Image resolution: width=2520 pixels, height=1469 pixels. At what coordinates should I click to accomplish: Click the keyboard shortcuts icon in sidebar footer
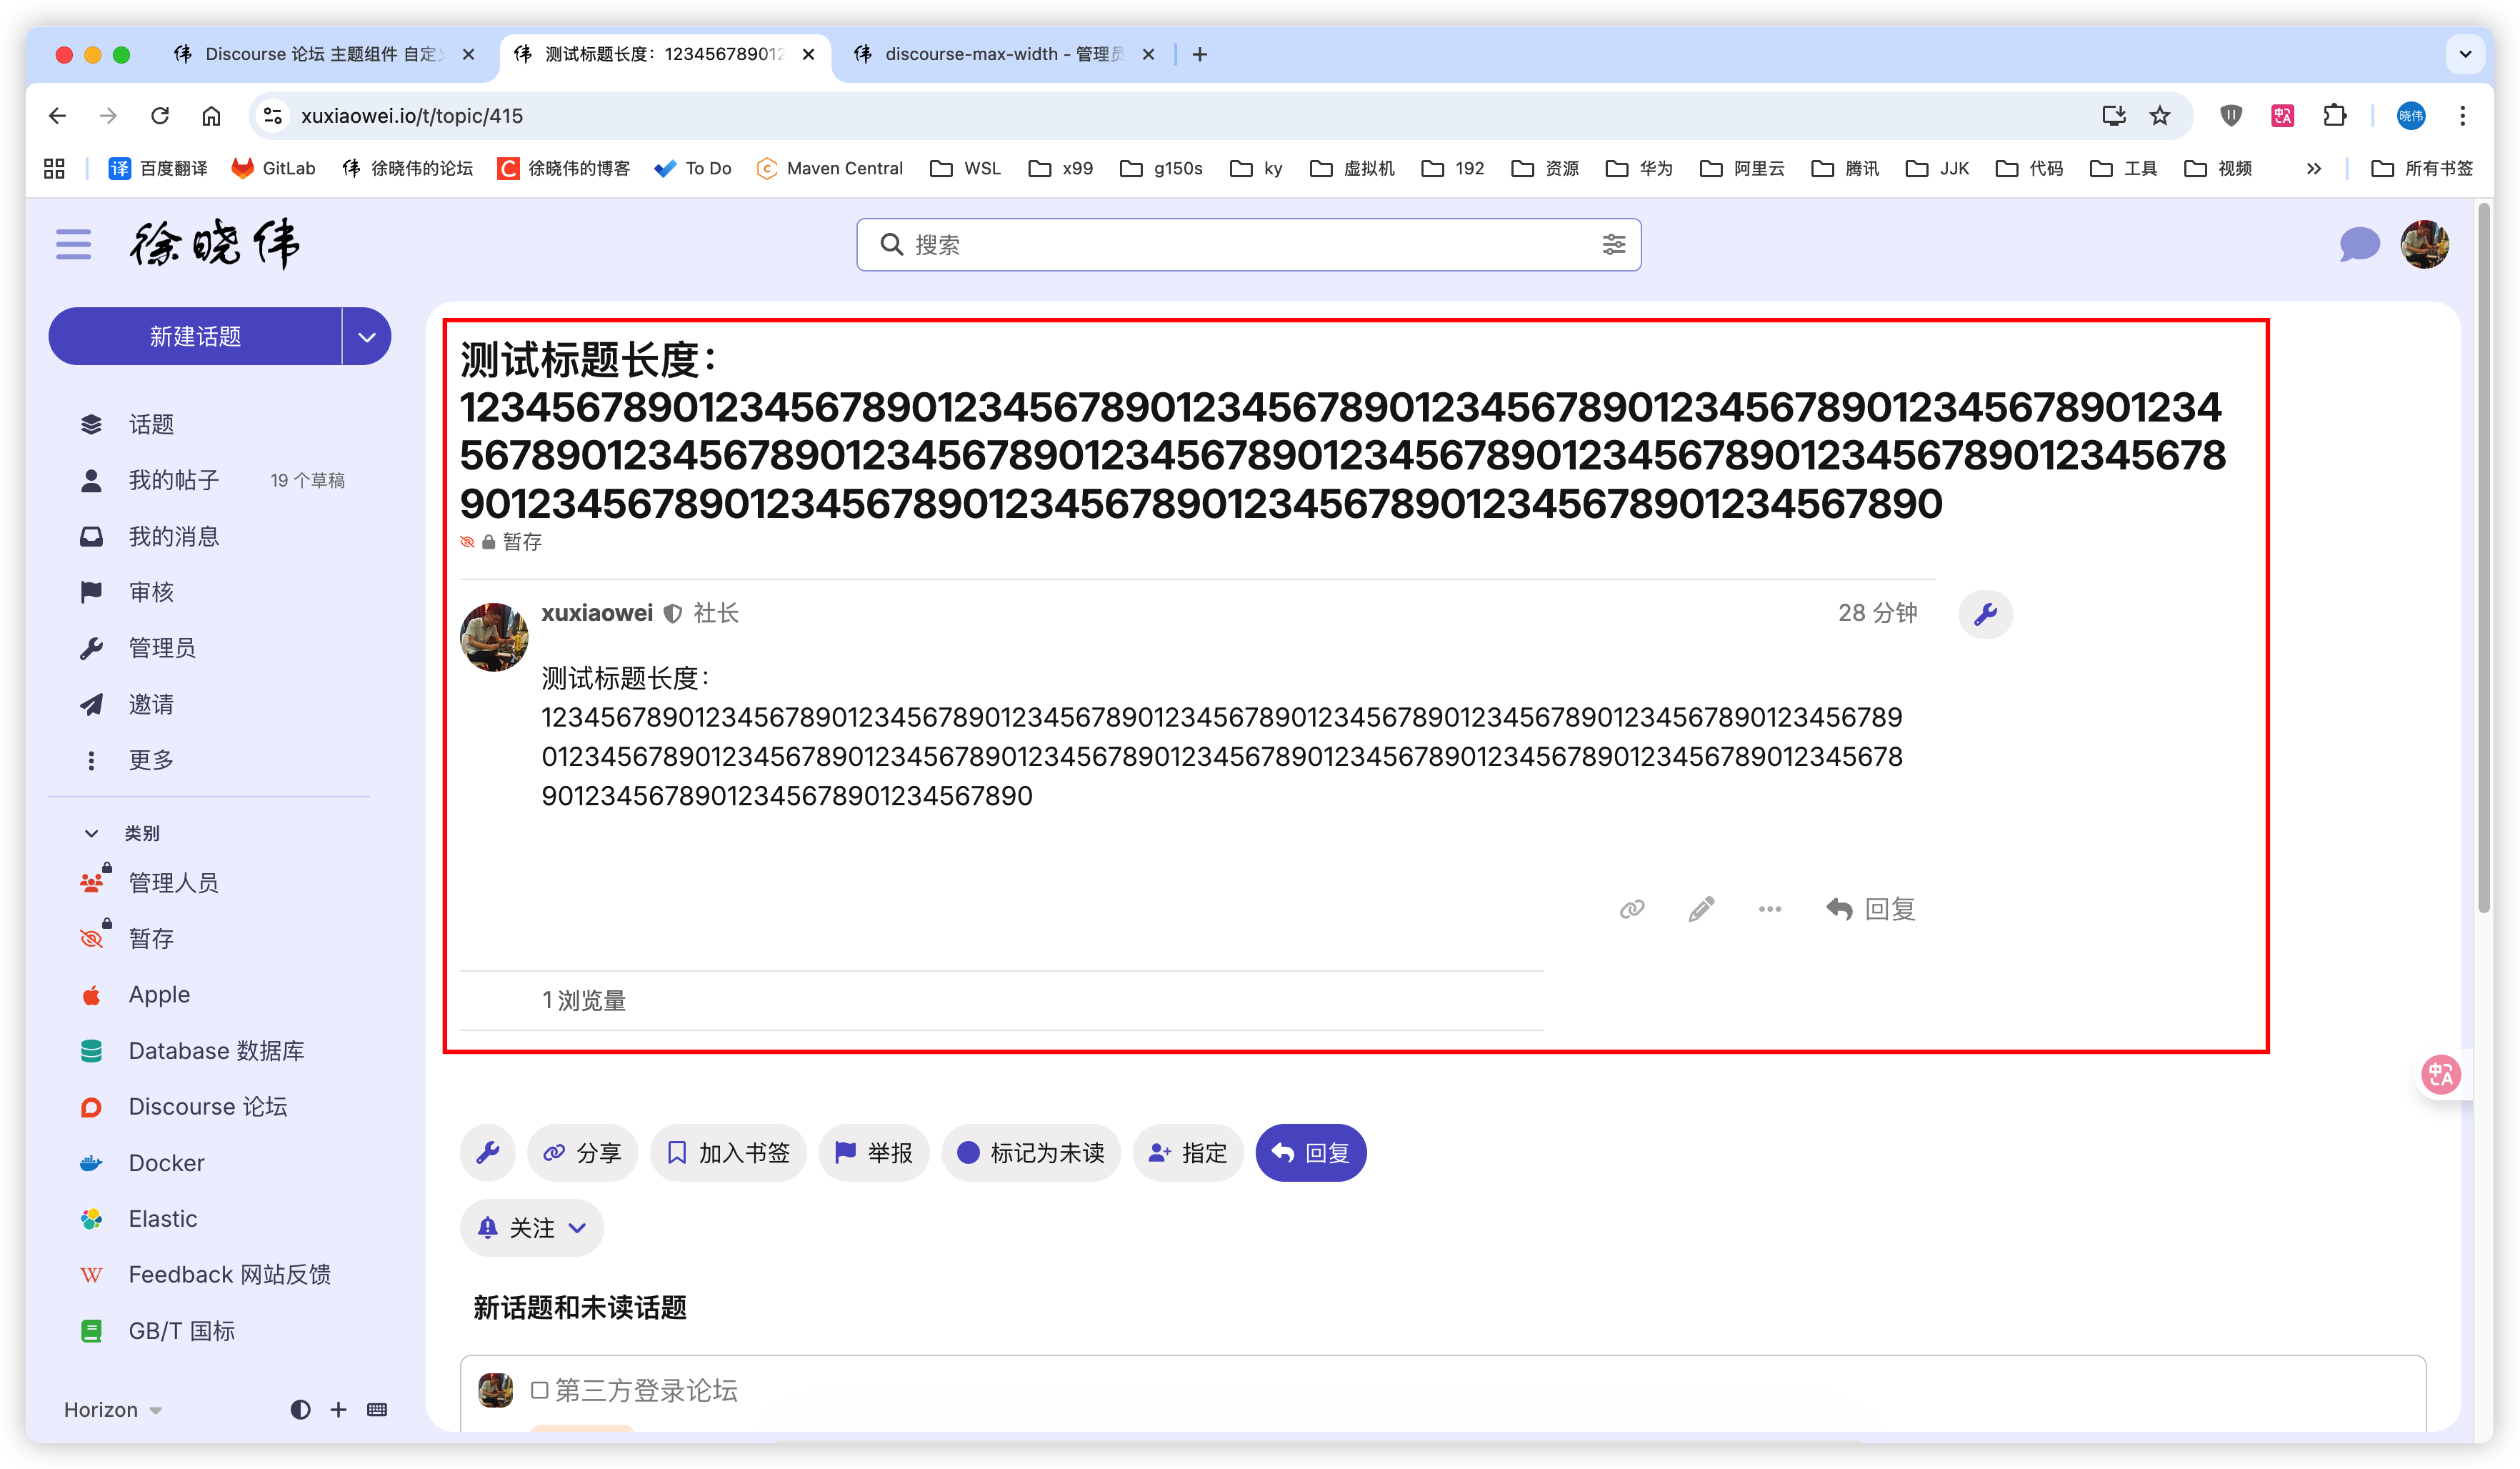(x=377, y=1409)
